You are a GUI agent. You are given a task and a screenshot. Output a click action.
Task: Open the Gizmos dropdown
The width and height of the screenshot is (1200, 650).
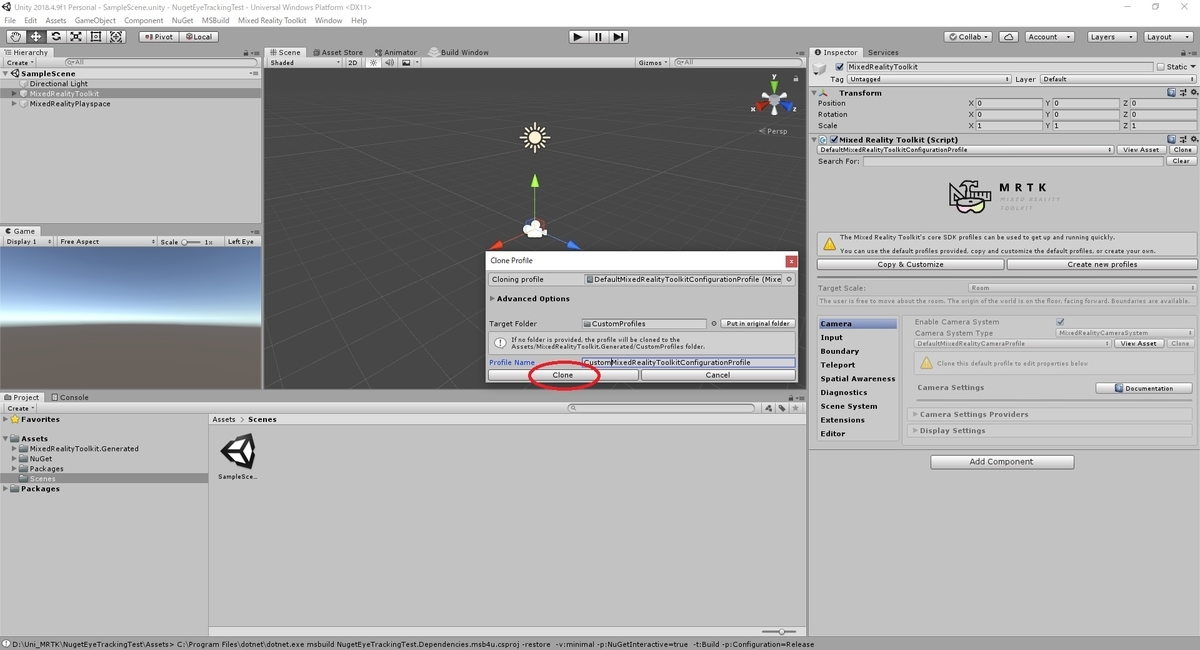652,62
